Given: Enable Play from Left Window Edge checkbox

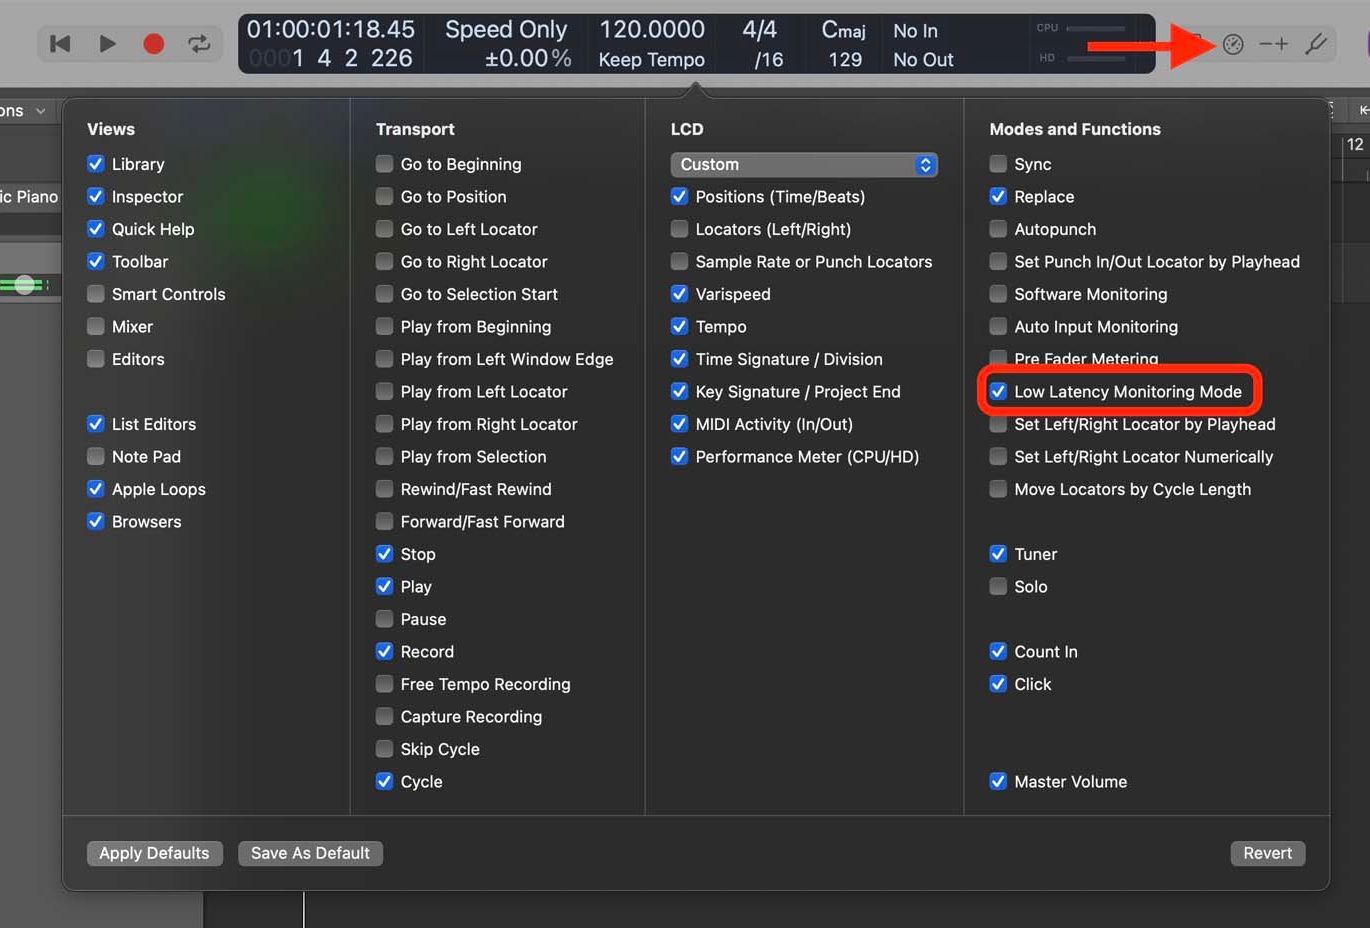Looking at the screenshot, I should 384,359.
